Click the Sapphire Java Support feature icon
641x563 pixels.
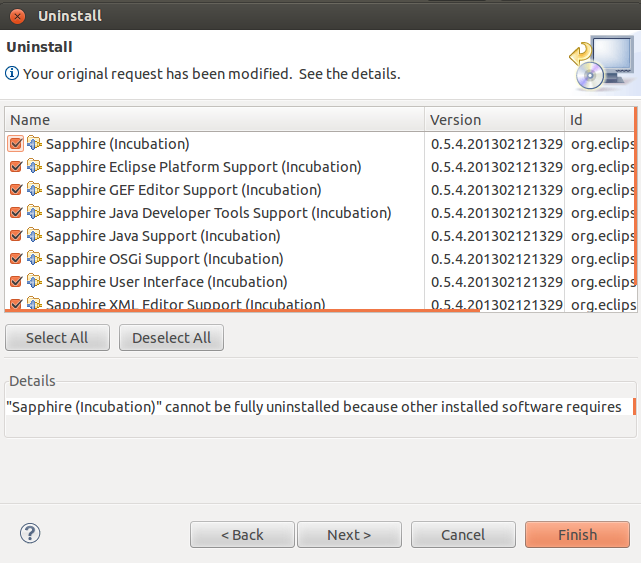(34, 236)
